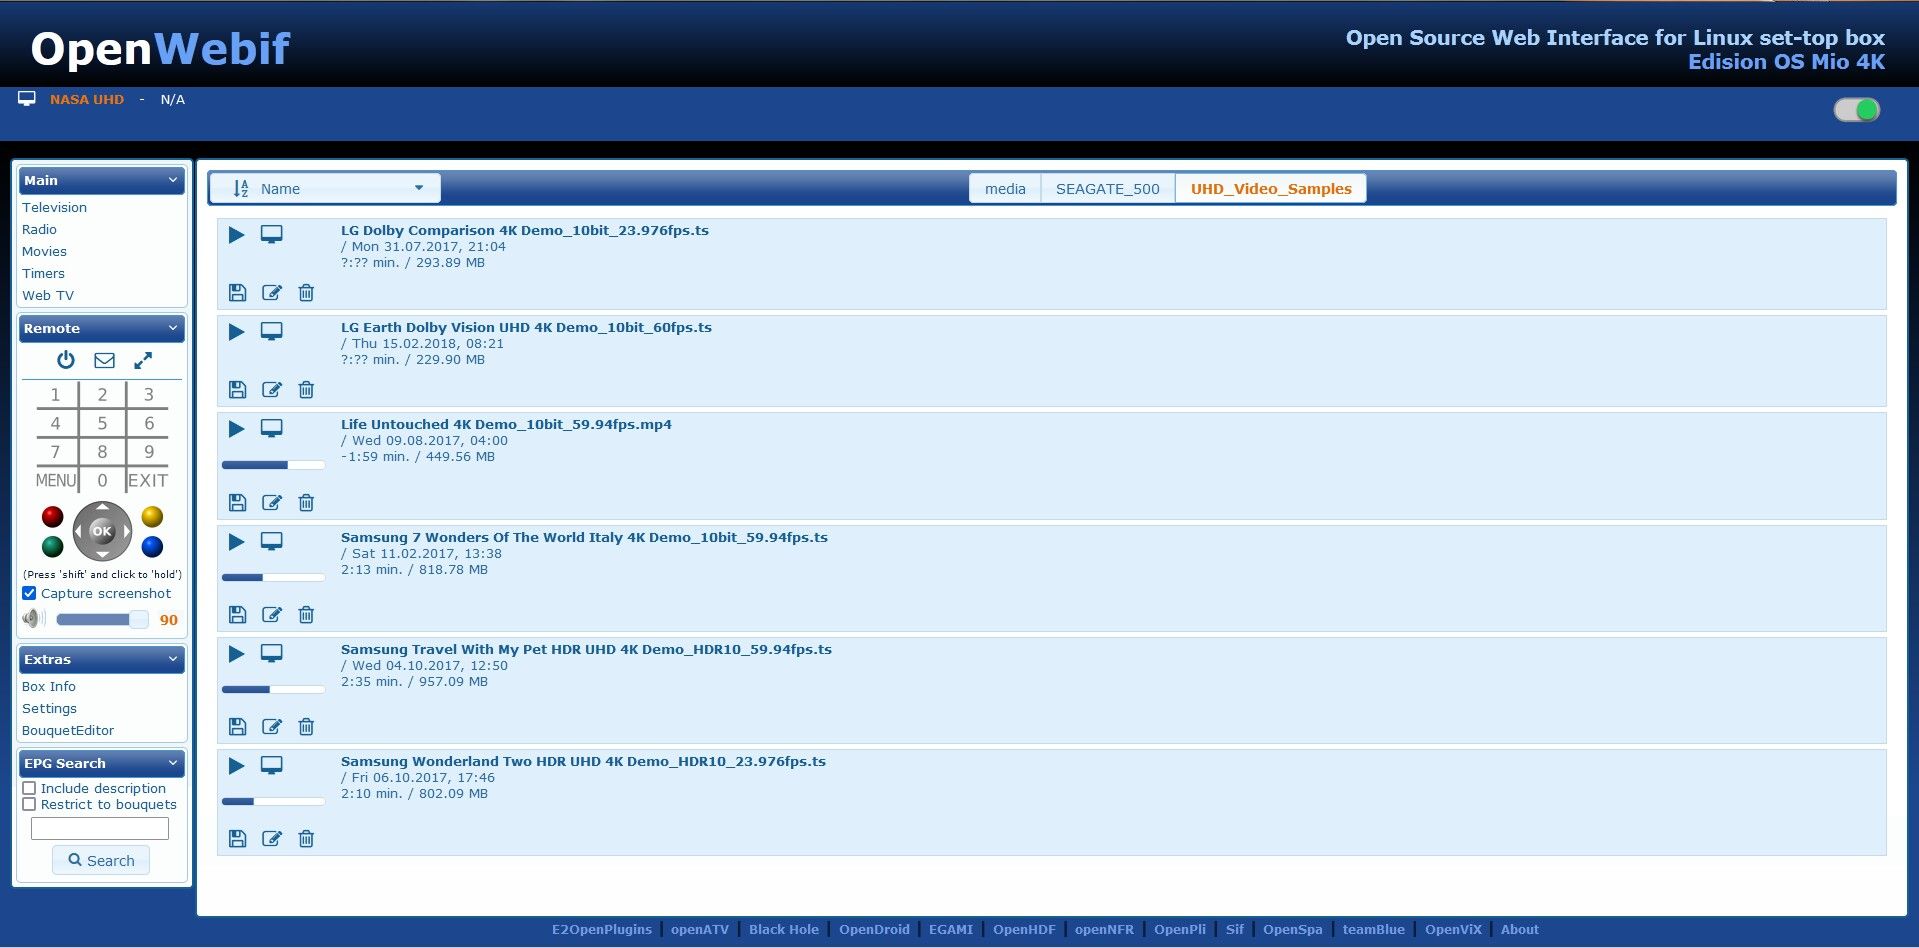The height and width of the screenshot is (948, 1919).
Task: Play Samsung 7 Wonders Italy demo
Action: (x=236, y=542)
